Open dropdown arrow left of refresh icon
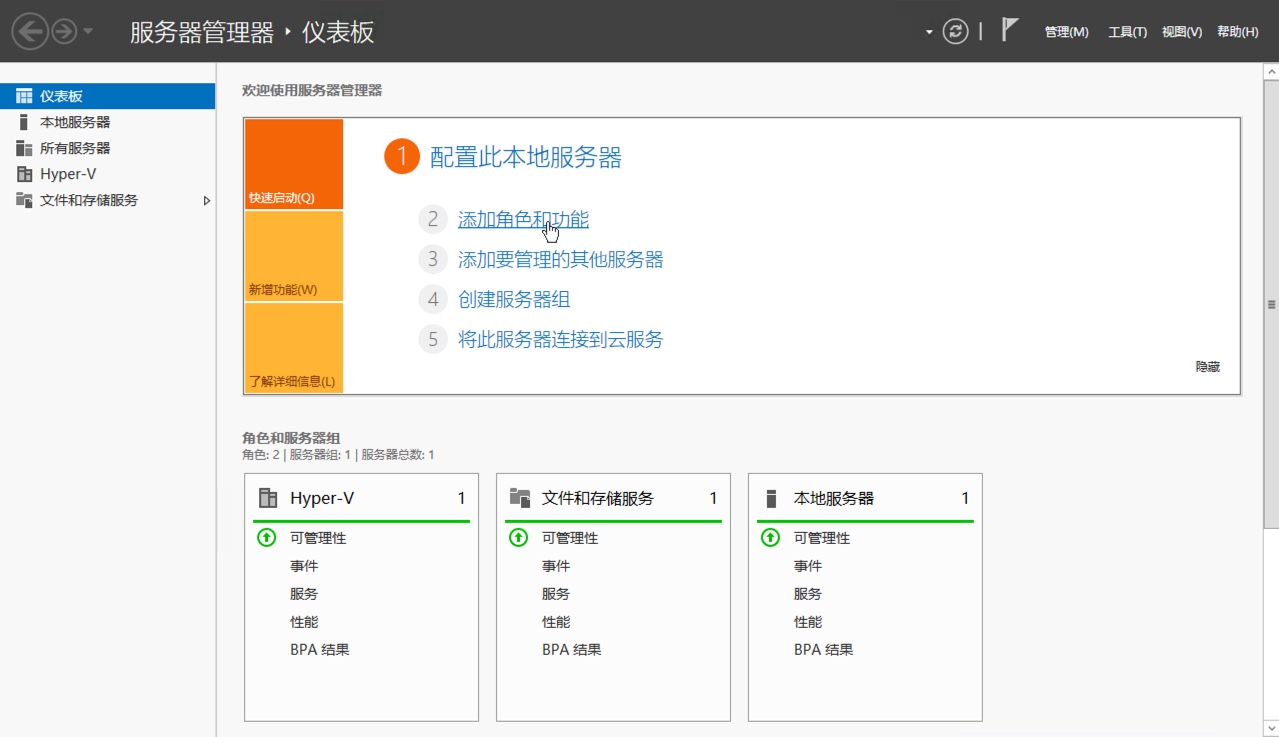Viewport: 1279px width, 737px height. coord(929,32)
